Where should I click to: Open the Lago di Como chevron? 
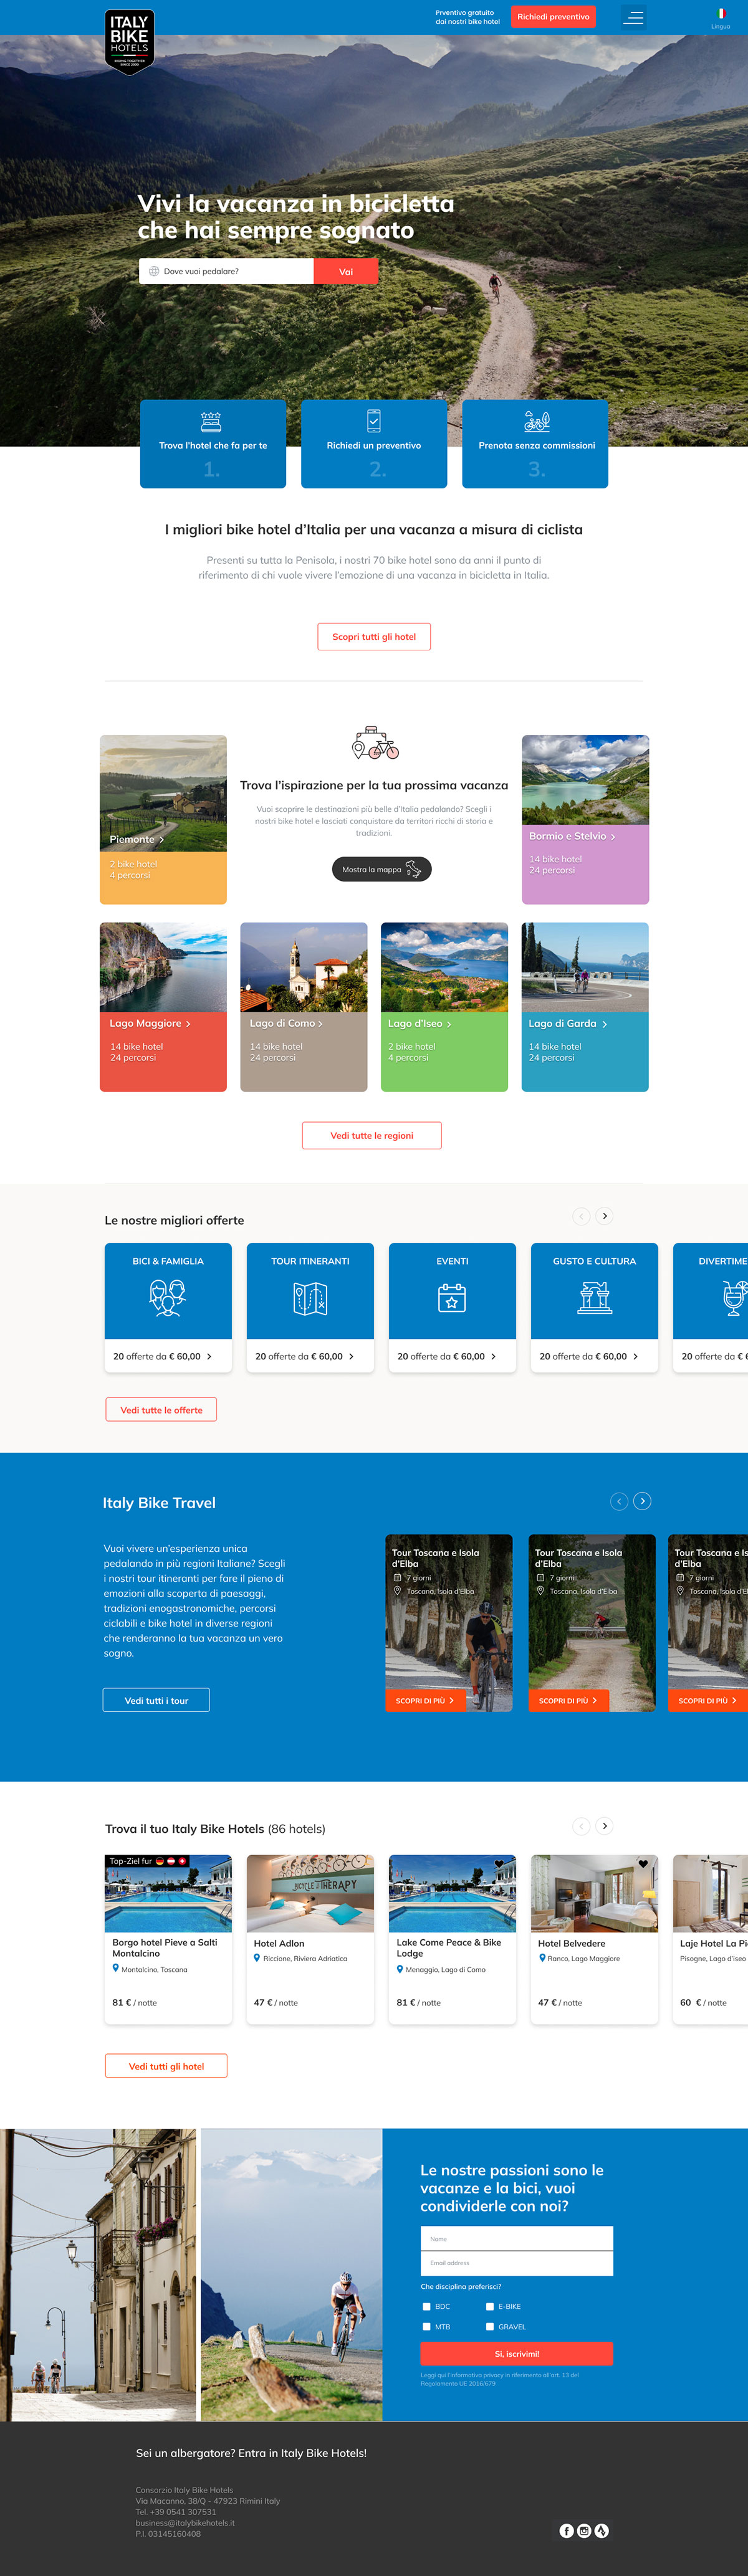click(320, 1024)
